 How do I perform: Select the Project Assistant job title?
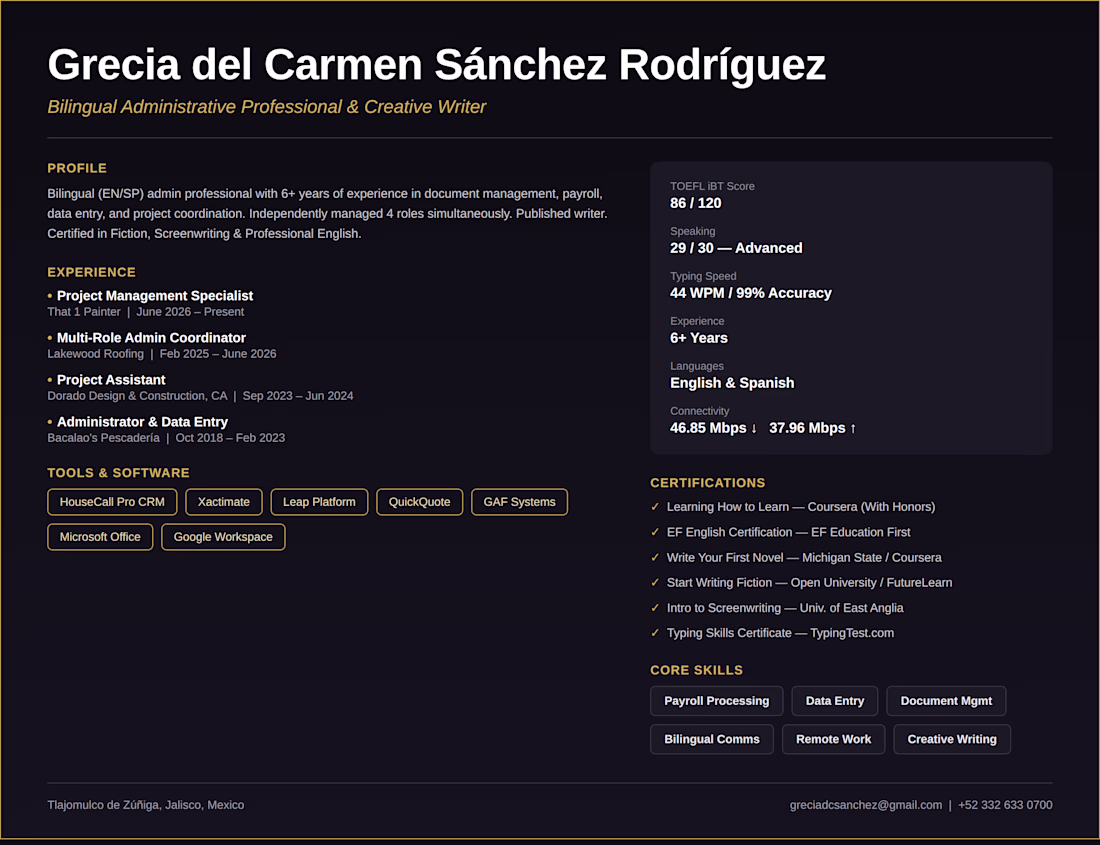pos(111,380)
